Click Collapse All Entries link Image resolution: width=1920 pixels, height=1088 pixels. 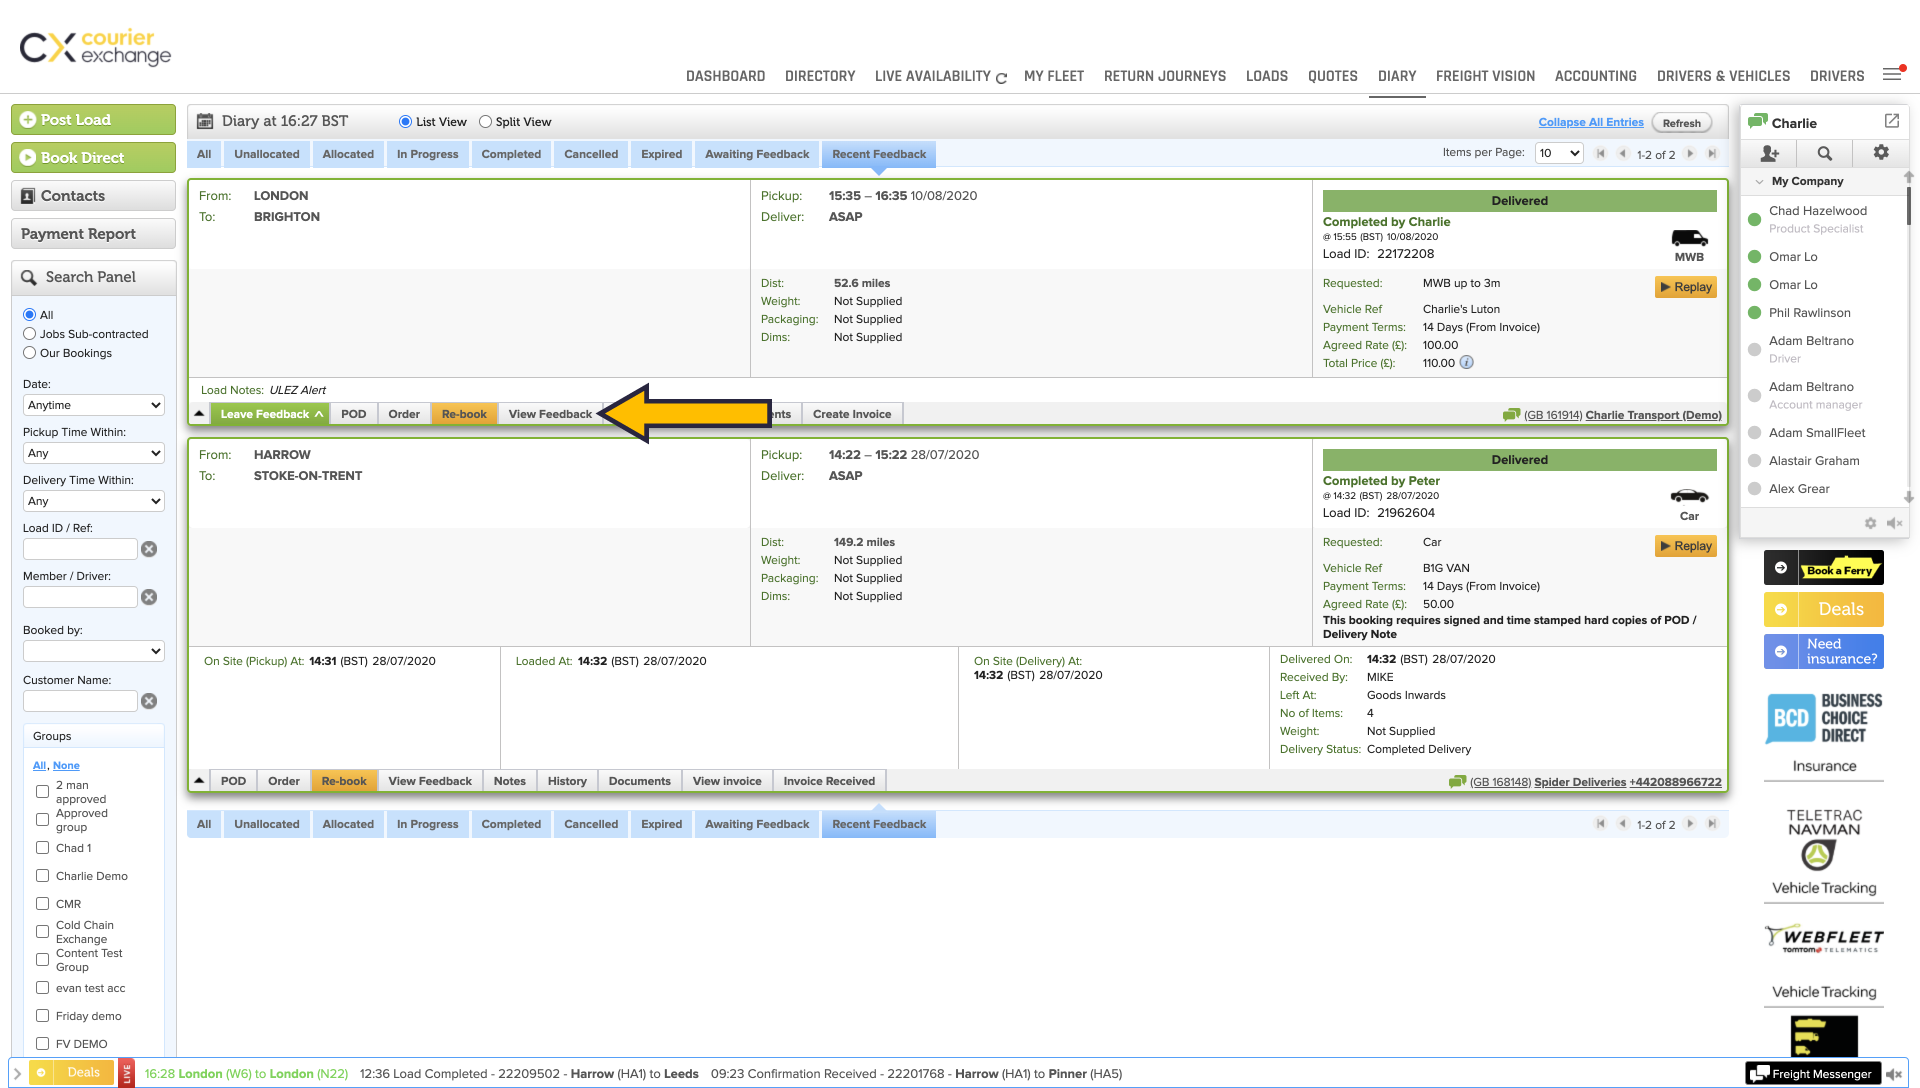coord(1590,122)
